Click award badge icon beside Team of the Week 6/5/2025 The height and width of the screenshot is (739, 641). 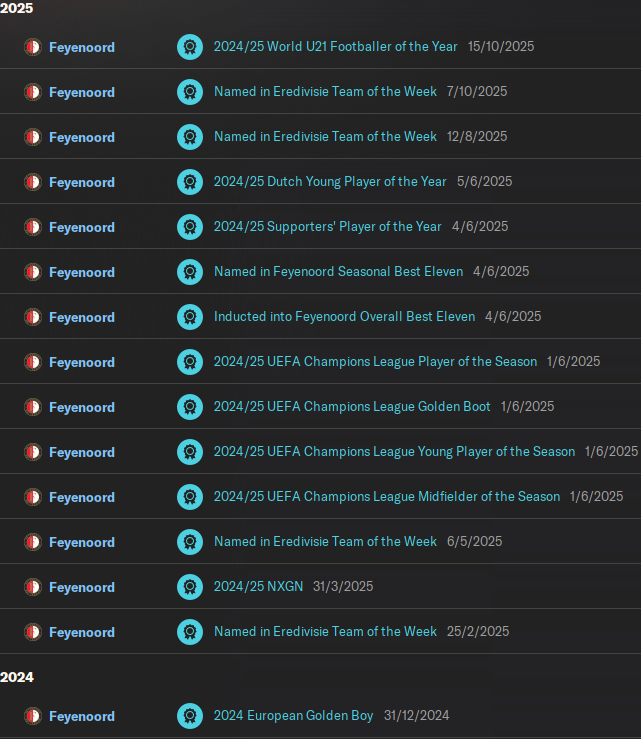pos(190,542)
